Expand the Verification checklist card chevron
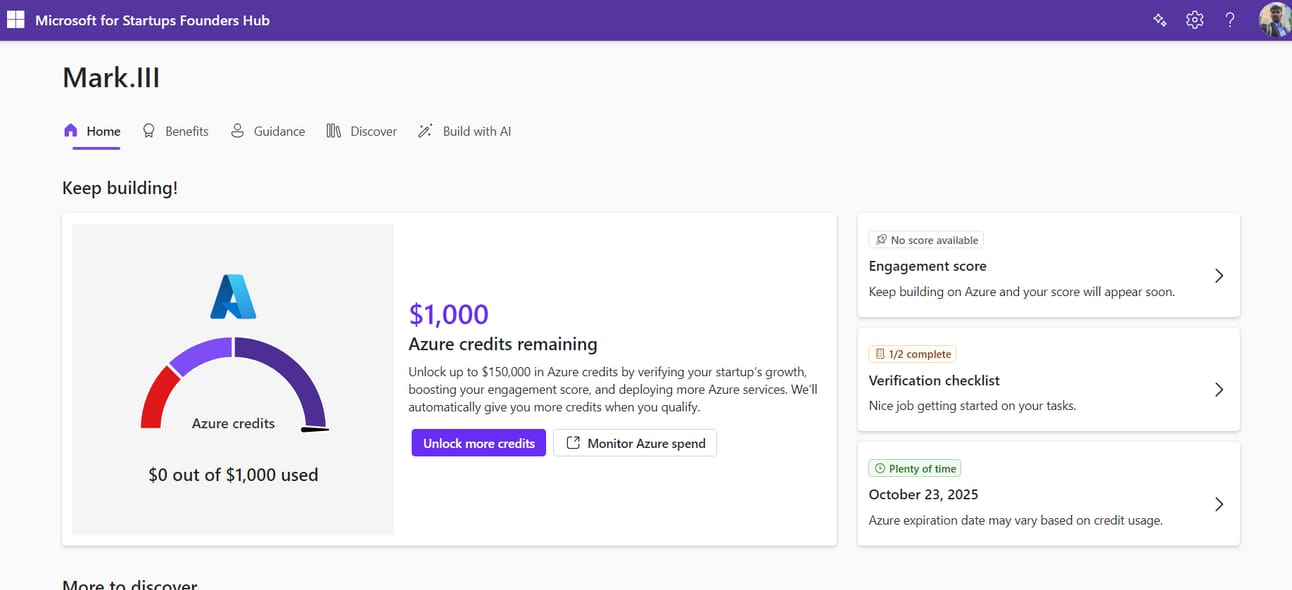 [1219, 390]
